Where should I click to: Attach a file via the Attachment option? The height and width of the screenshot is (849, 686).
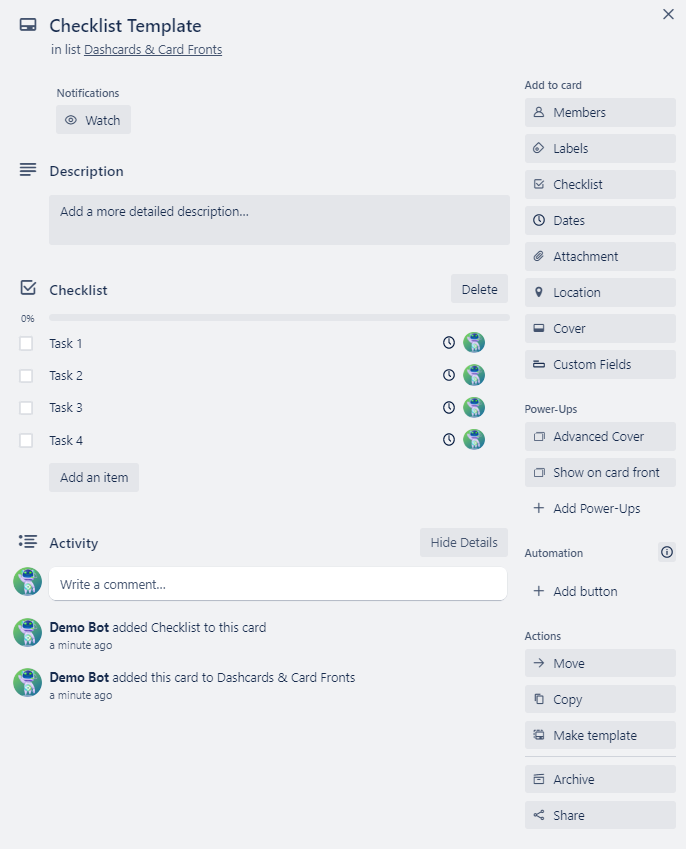[599, 256]
